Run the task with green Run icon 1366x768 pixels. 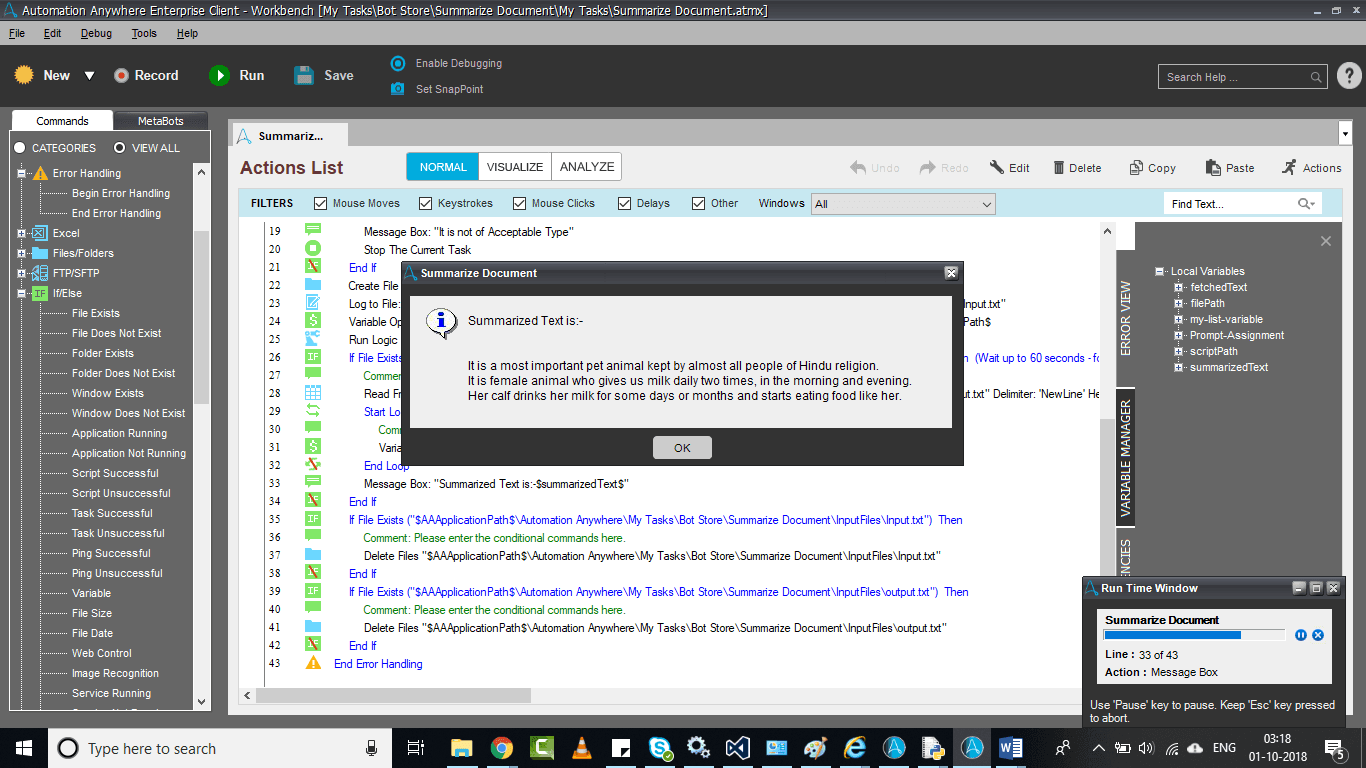219,75
